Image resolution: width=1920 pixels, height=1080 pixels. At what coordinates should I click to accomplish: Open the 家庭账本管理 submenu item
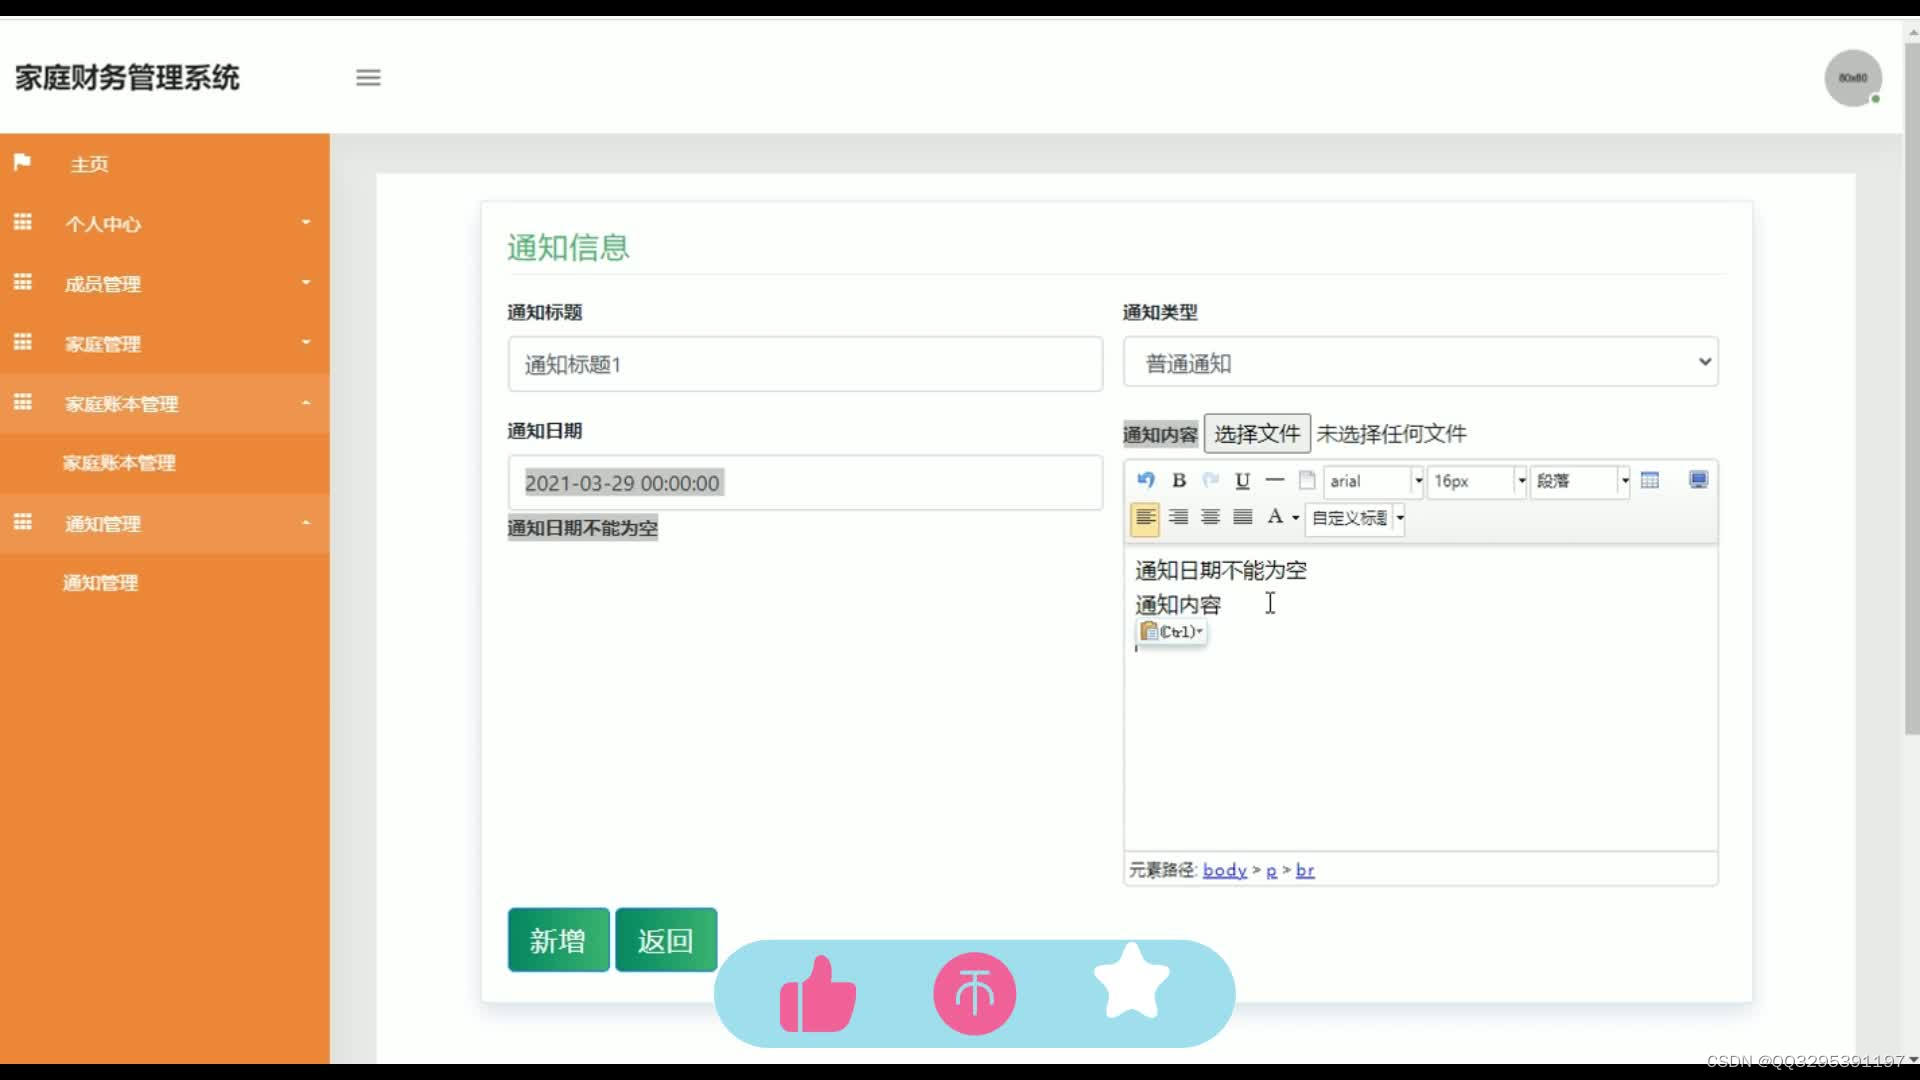pos(165,463)
